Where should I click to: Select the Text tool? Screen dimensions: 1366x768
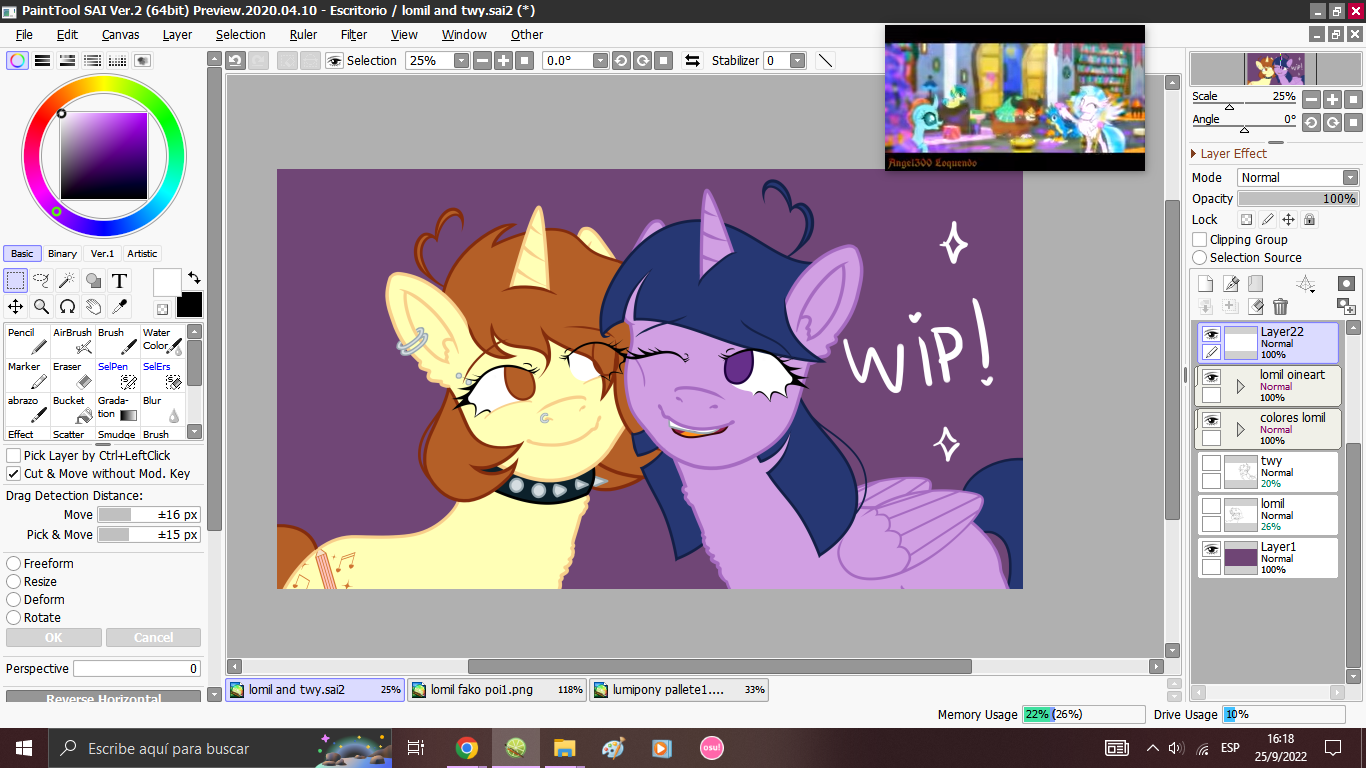tap(119, 280)
